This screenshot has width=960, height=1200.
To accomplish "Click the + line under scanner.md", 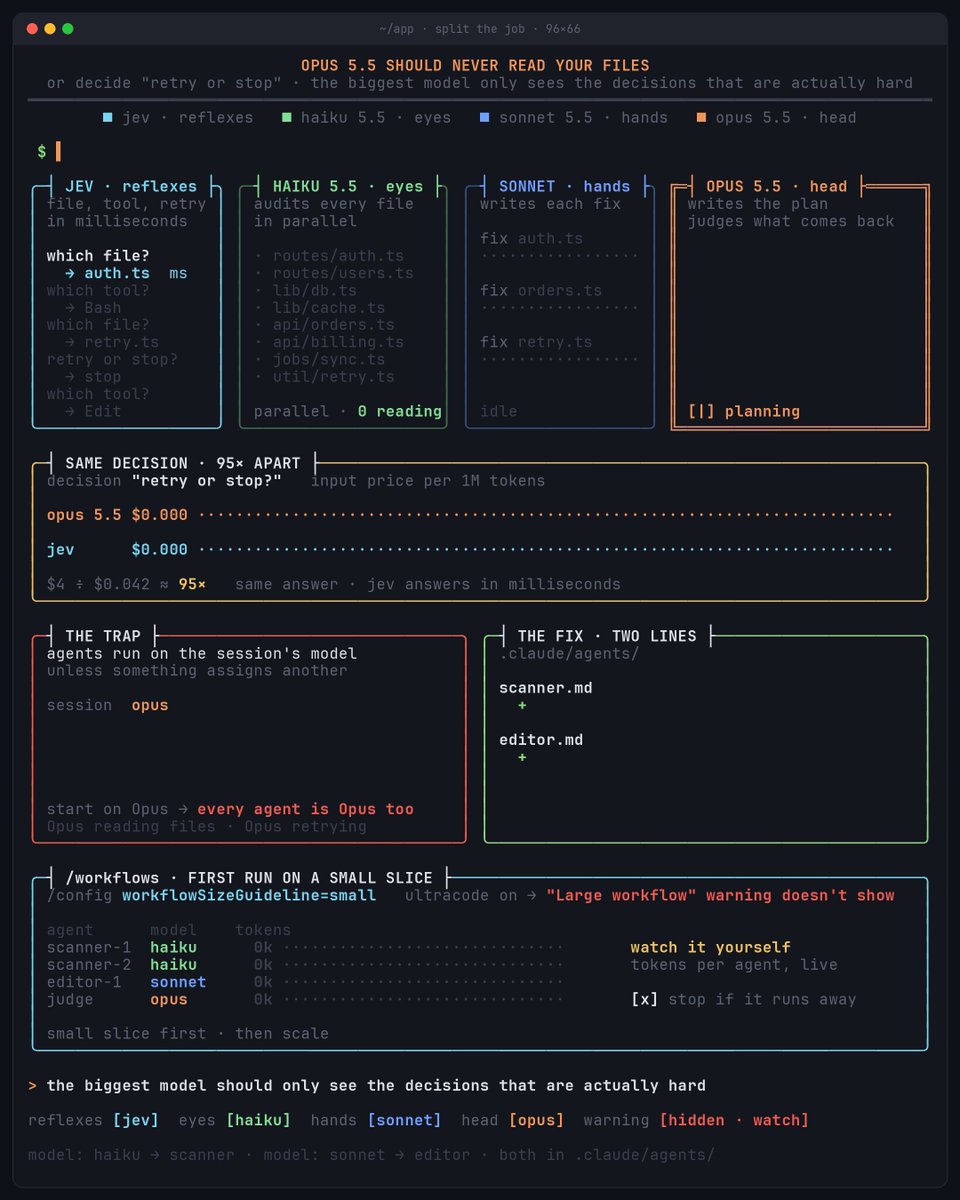I will [522, 706].
